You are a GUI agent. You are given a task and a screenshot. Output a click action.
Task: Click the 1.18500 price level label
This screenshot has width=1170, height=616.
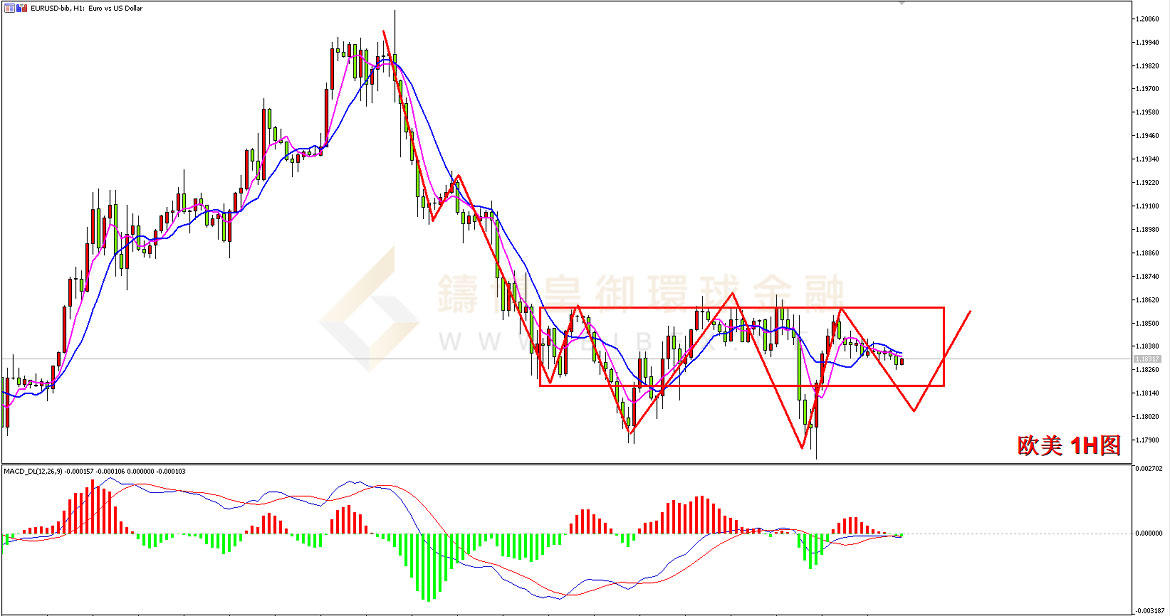pyautogui.click(x=1147, y=323)
